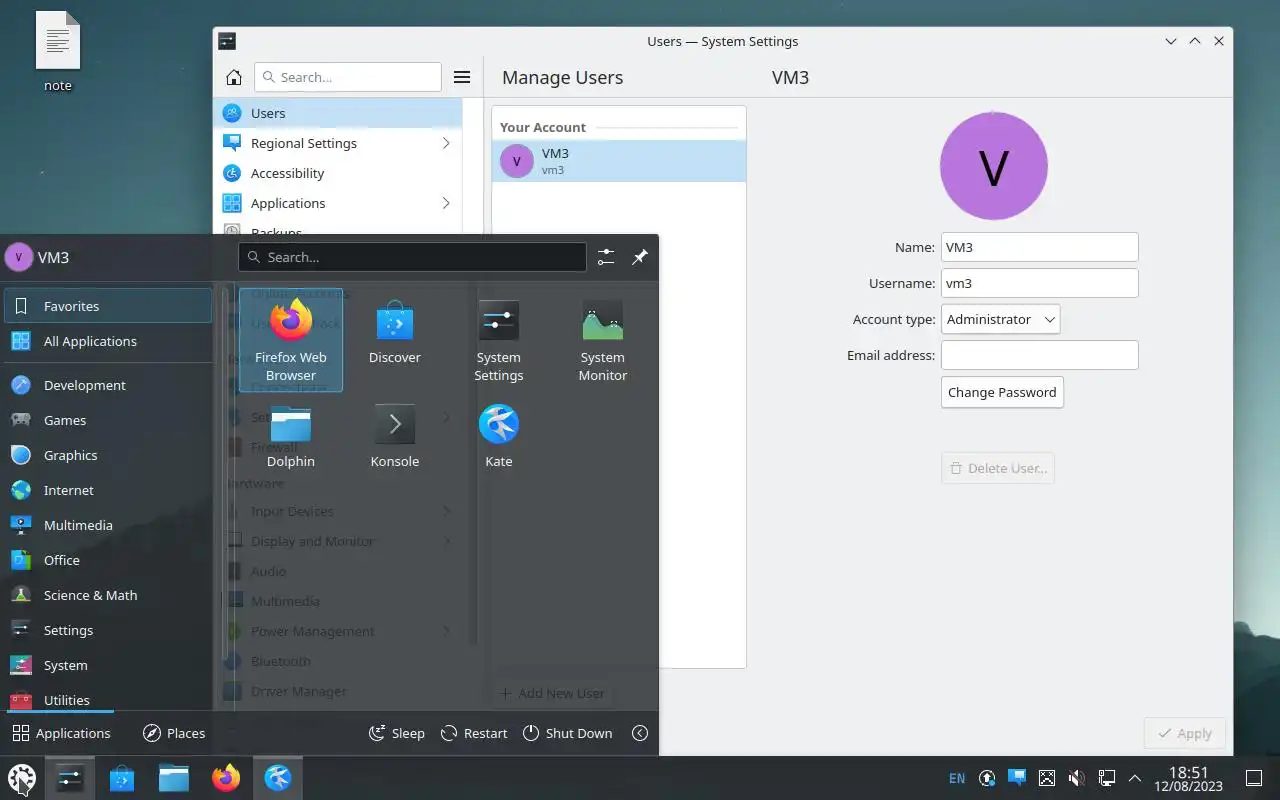
Task: Open the Internet category
Action: pyautogui.click(x=107, y=490)
